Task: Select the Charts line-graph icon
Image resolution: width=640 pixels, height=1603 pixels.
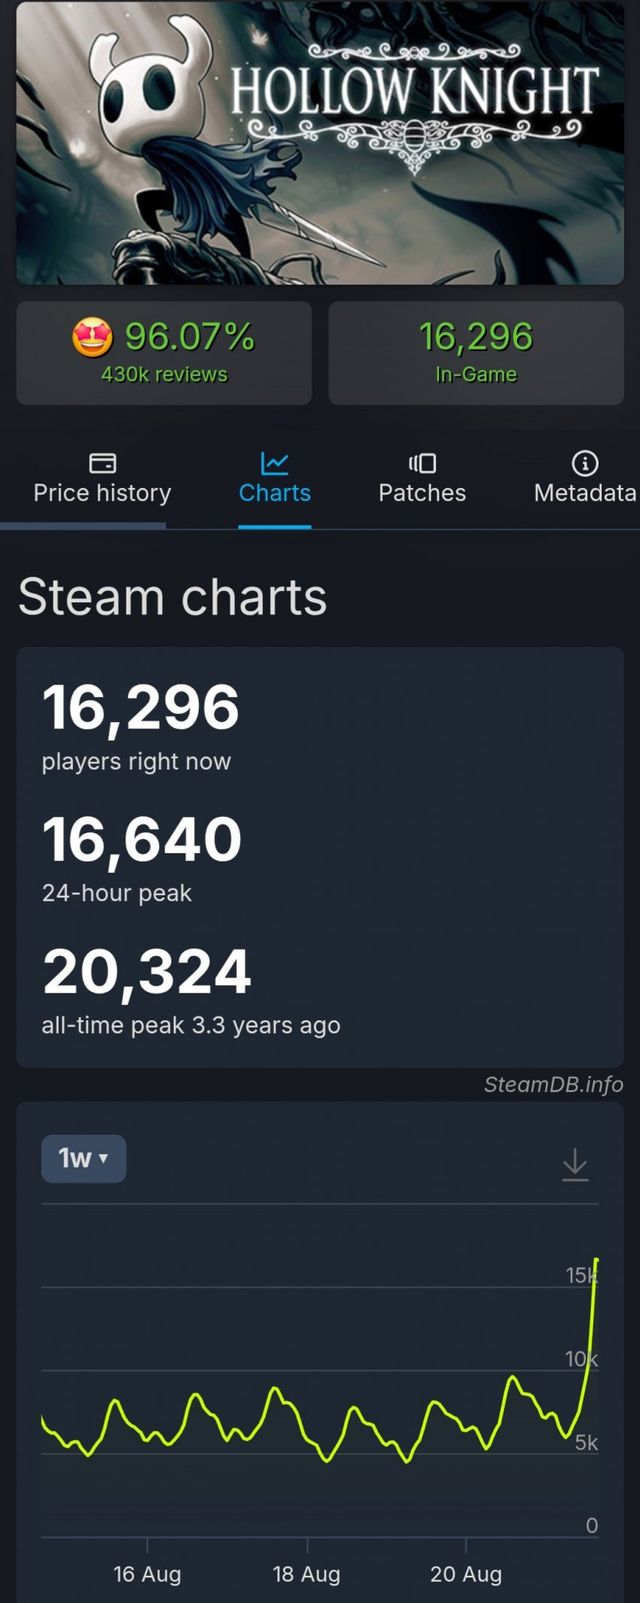Action: click(x=275, y=463)
